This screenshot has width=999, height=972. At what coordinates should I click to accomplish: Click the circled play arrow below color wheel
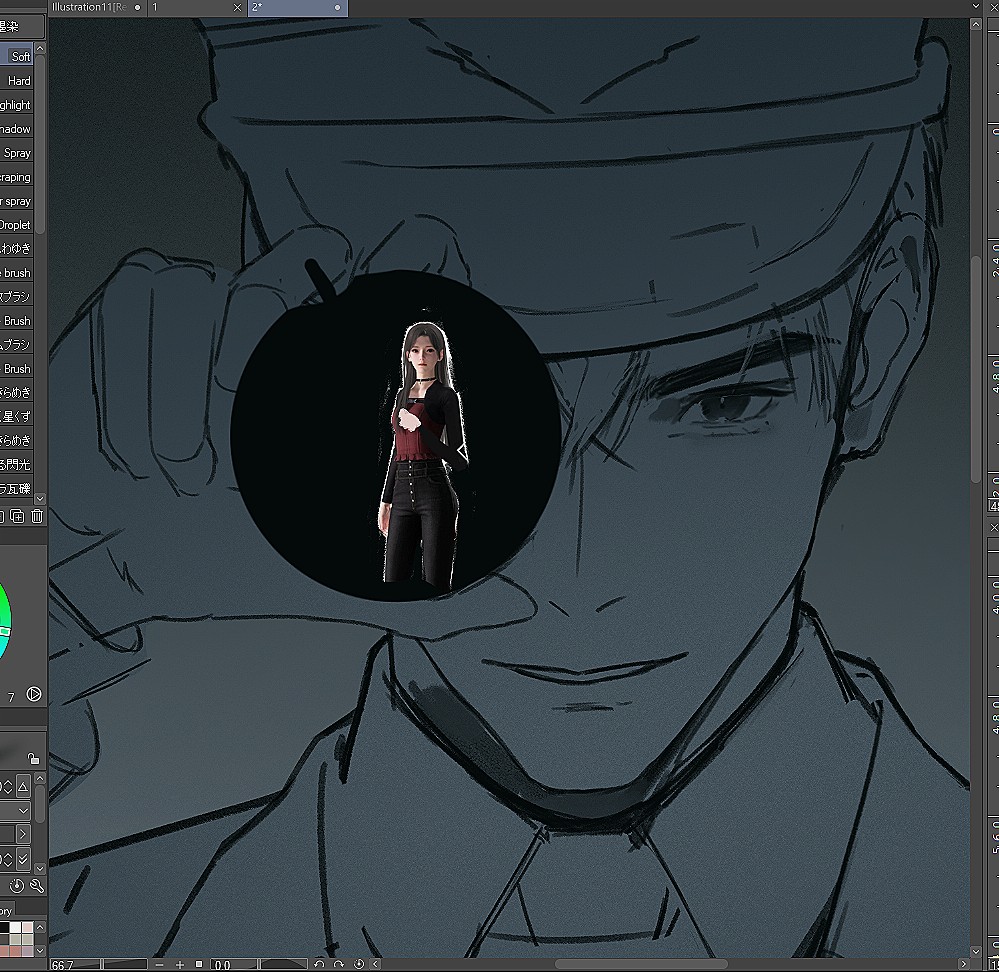click(x=33, y=694)
